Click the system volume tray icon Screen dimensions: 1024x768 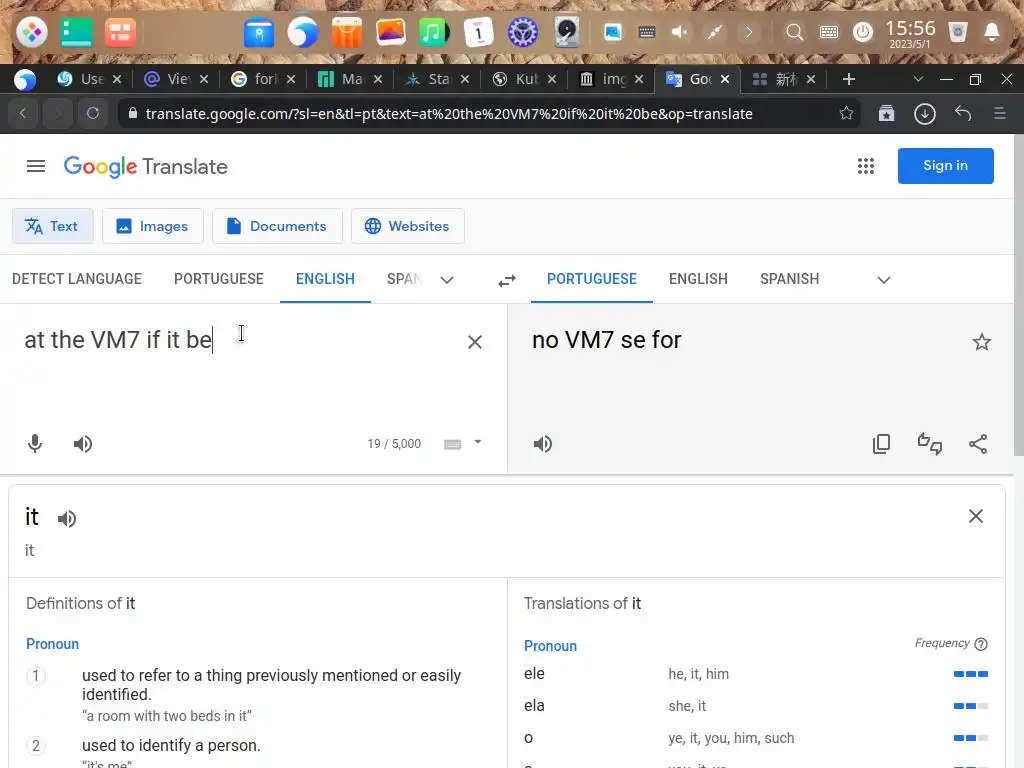tap(680, 32)
